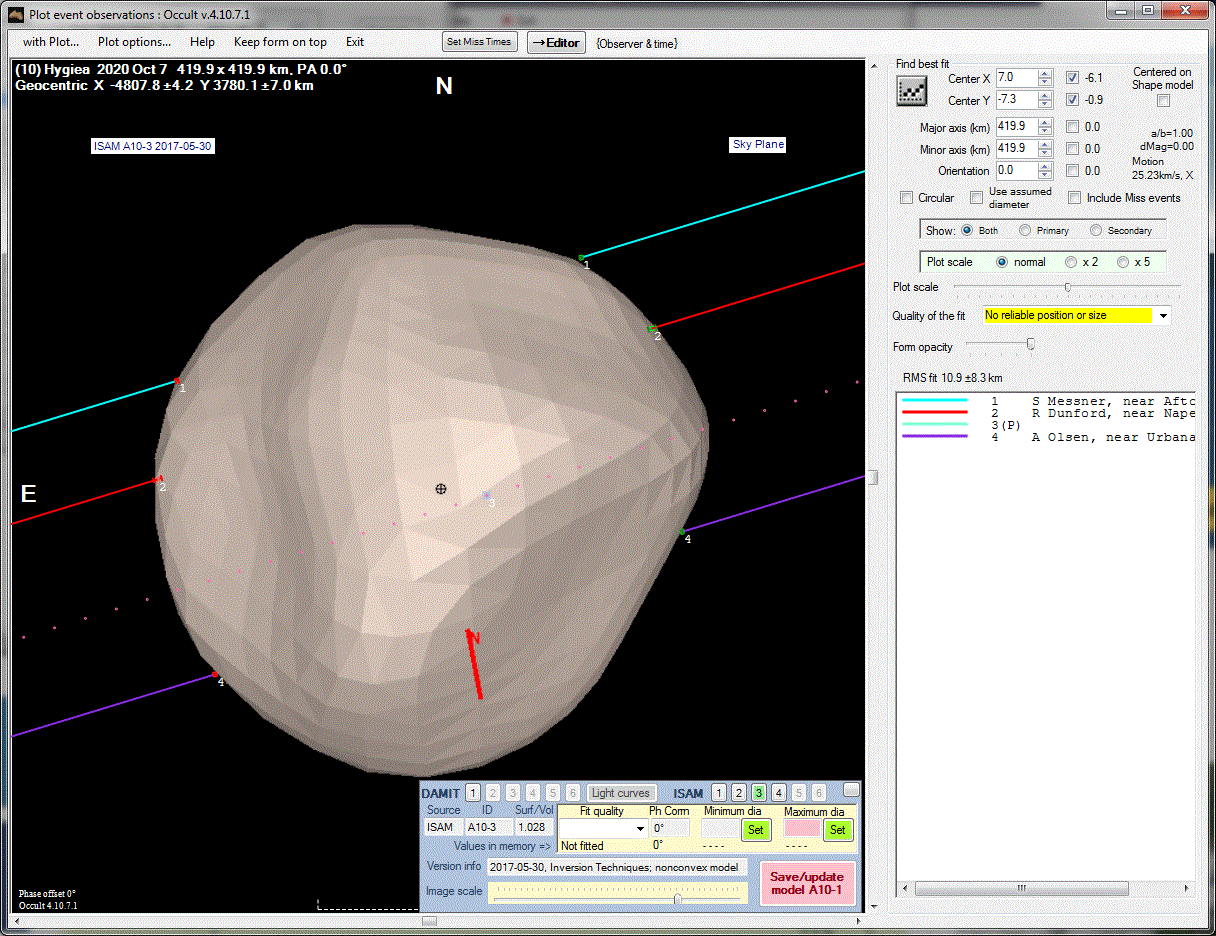Click the Find best fit graph icon
The height and width of the screenshot is (936, 1216).
[911, 90]
